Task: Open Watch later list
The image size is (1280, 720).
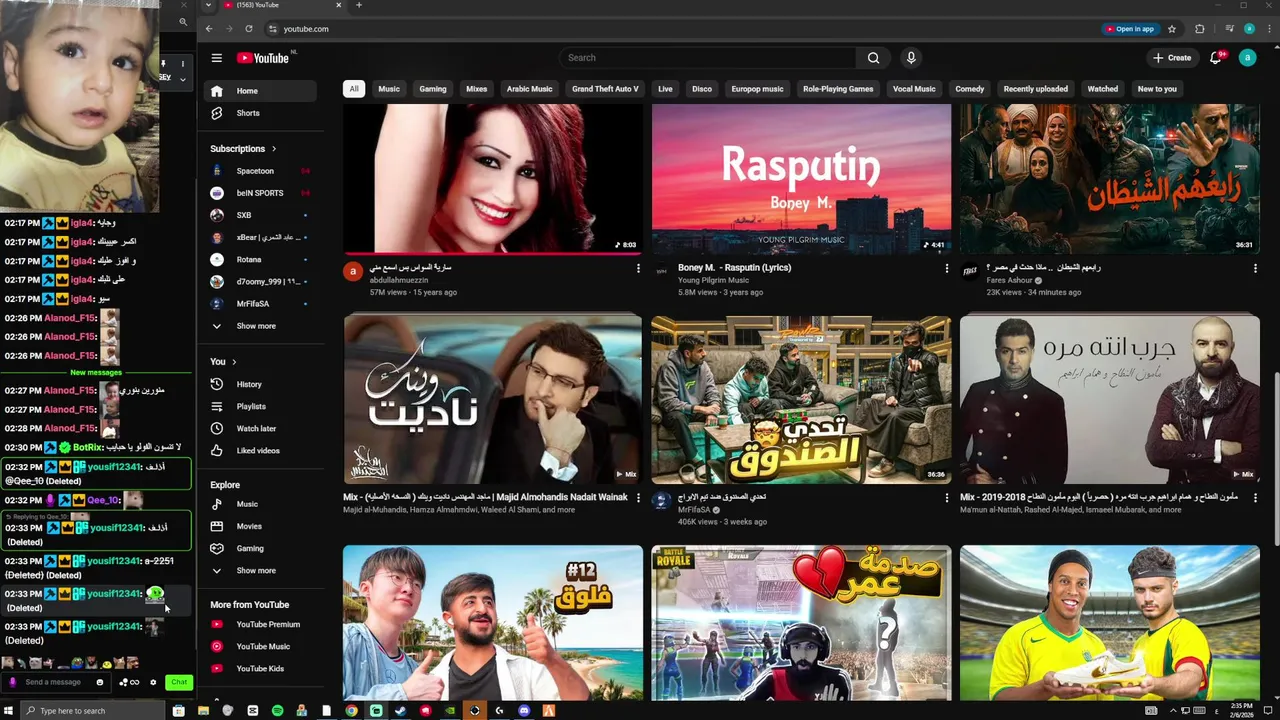Action: [260, 428]
